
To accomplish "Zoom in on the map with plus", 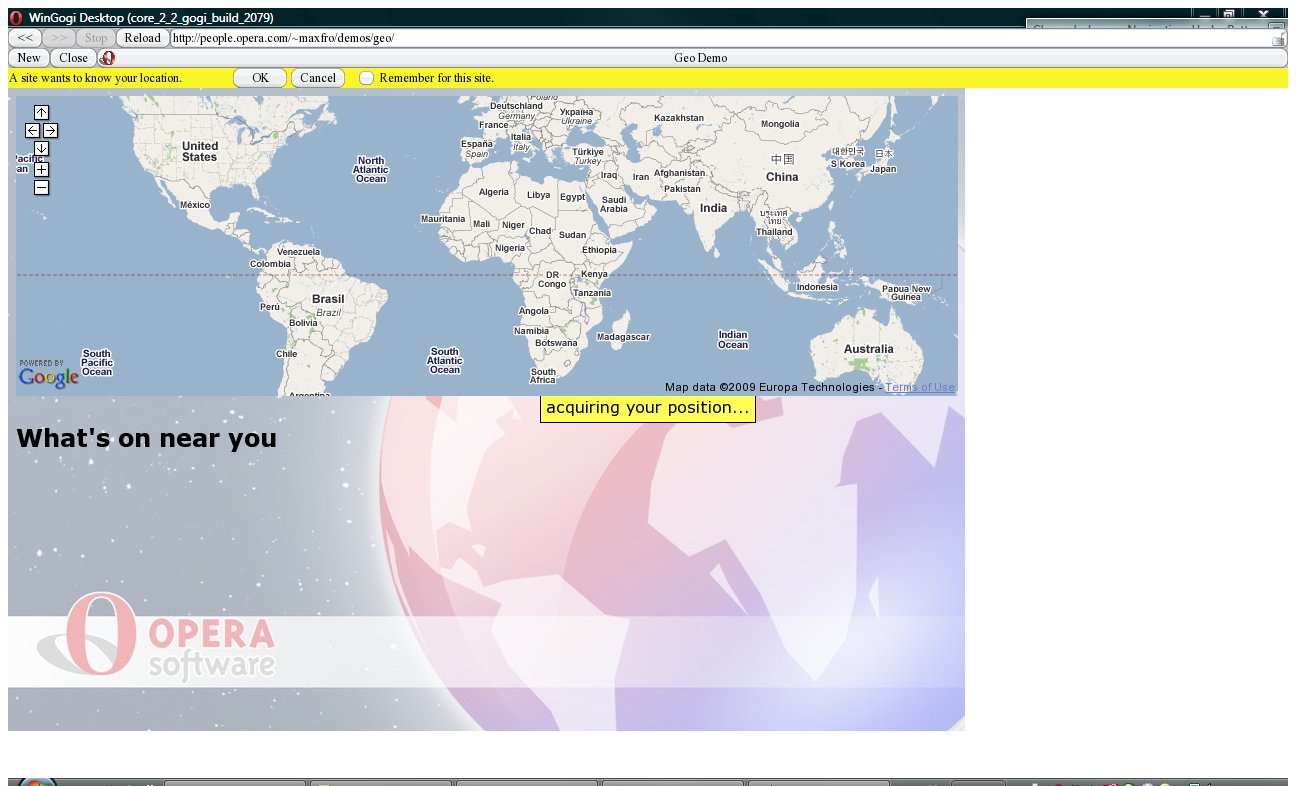I will (x=41, y=169).
